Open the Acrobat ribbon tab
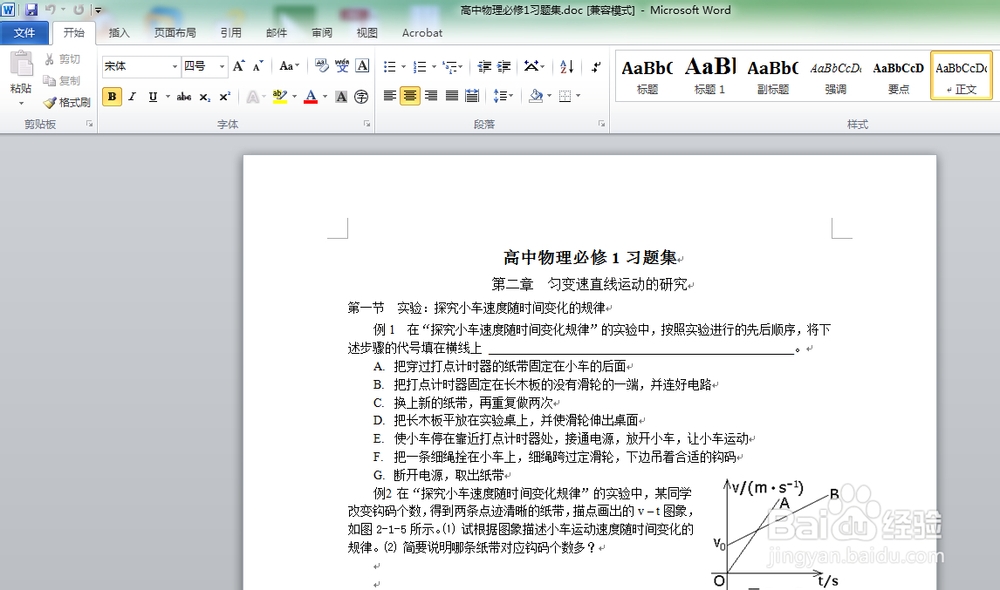 (421, 33)
